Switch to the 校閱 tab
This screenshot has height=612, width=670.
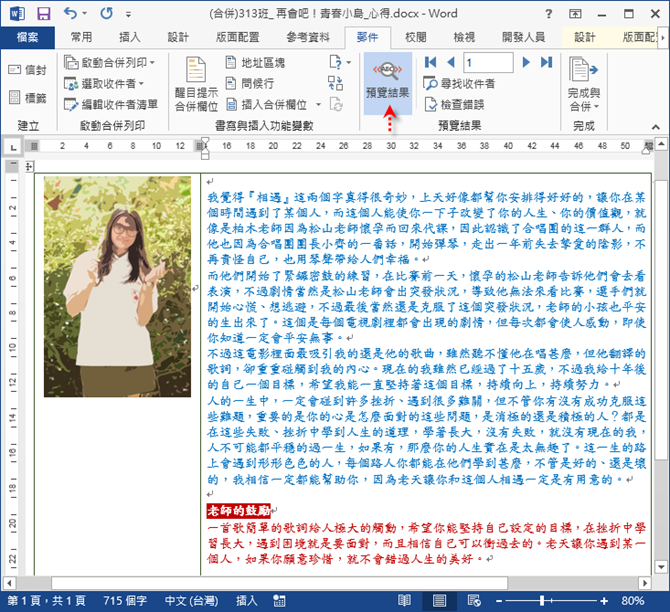[x=416, y=38]
